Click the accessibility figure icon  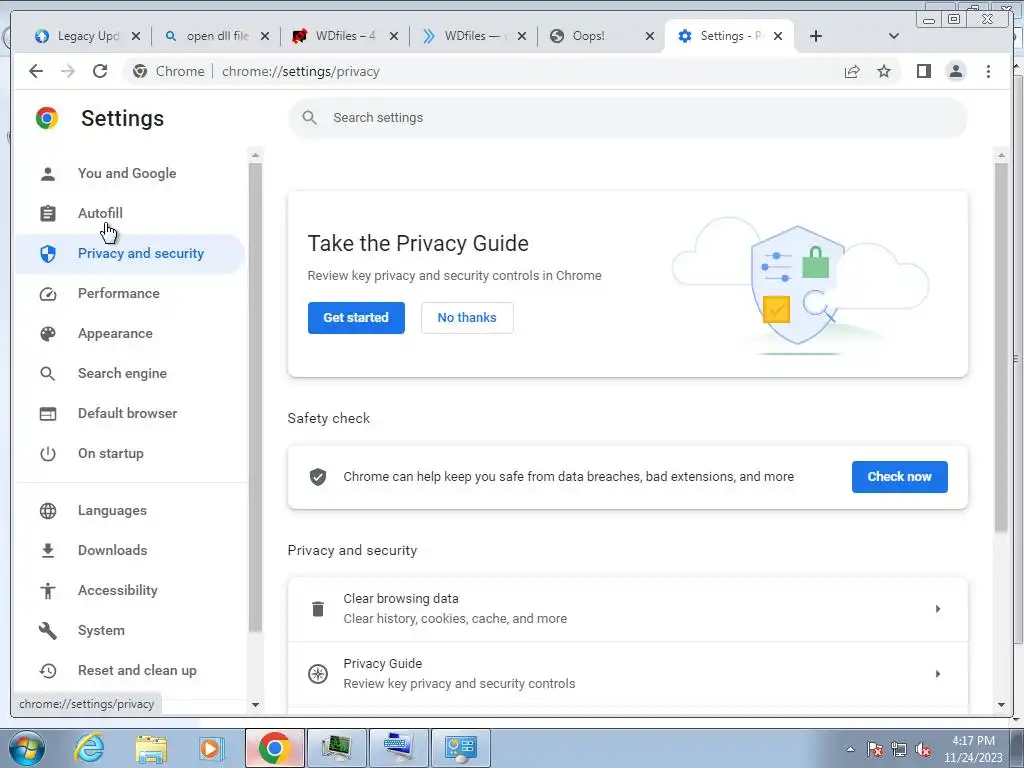coord(48,590)
